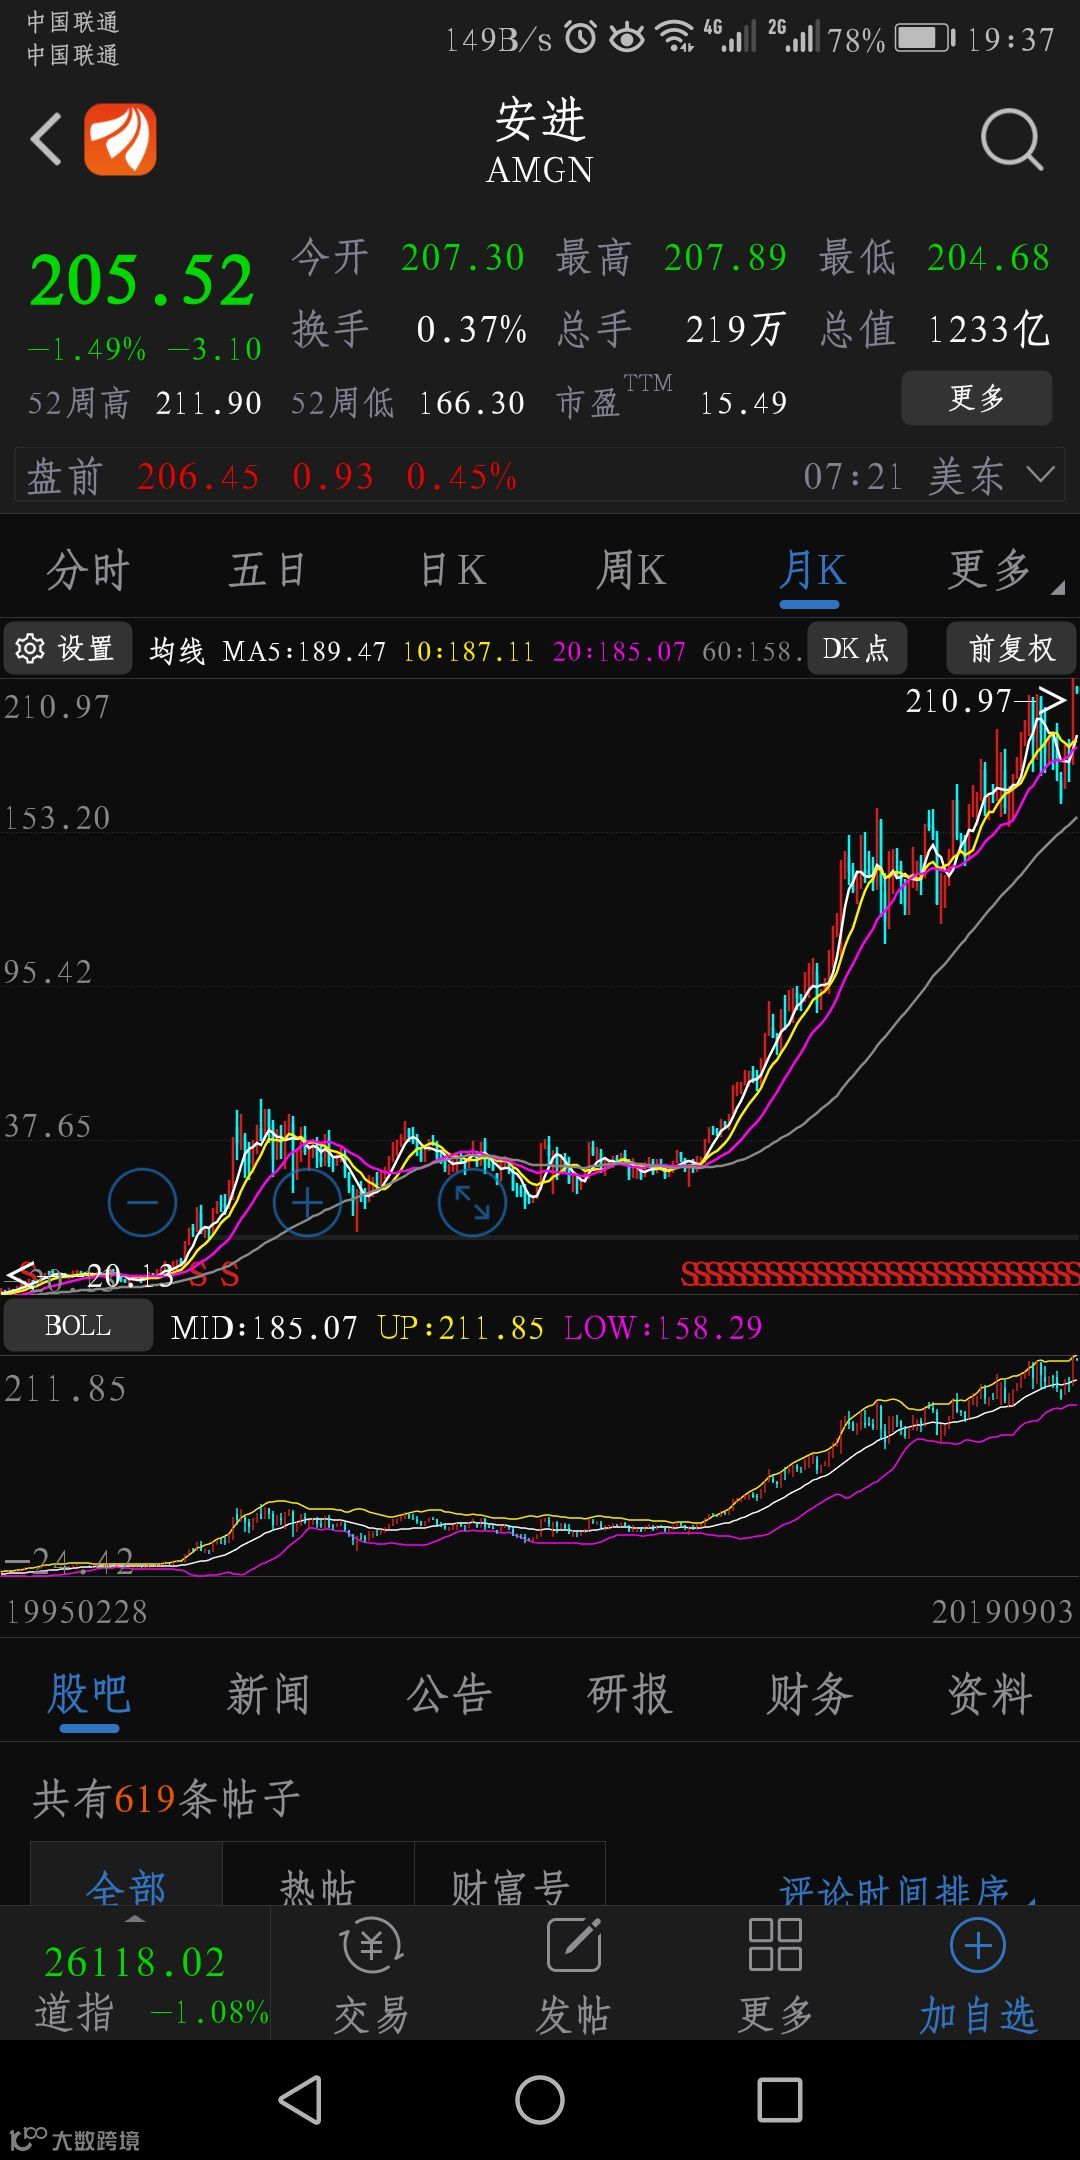
Task: Switch to the 五日 chart tab
Action: [267, 570]
